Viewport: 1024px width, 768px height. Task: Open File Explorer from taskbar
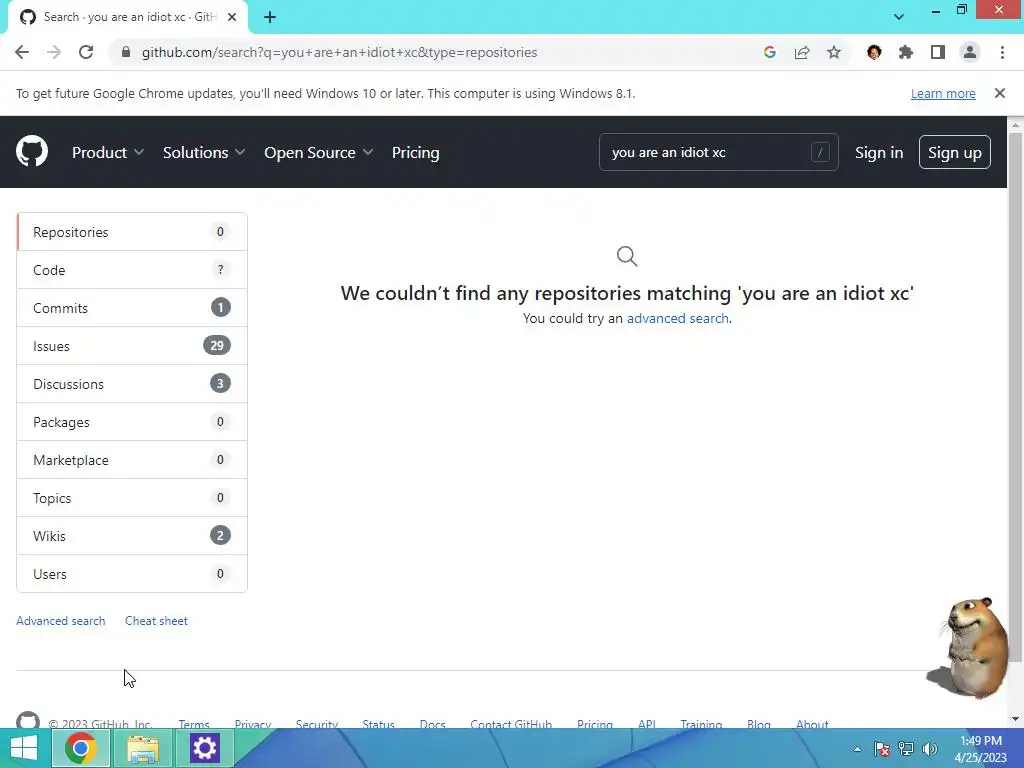point(142,748)
